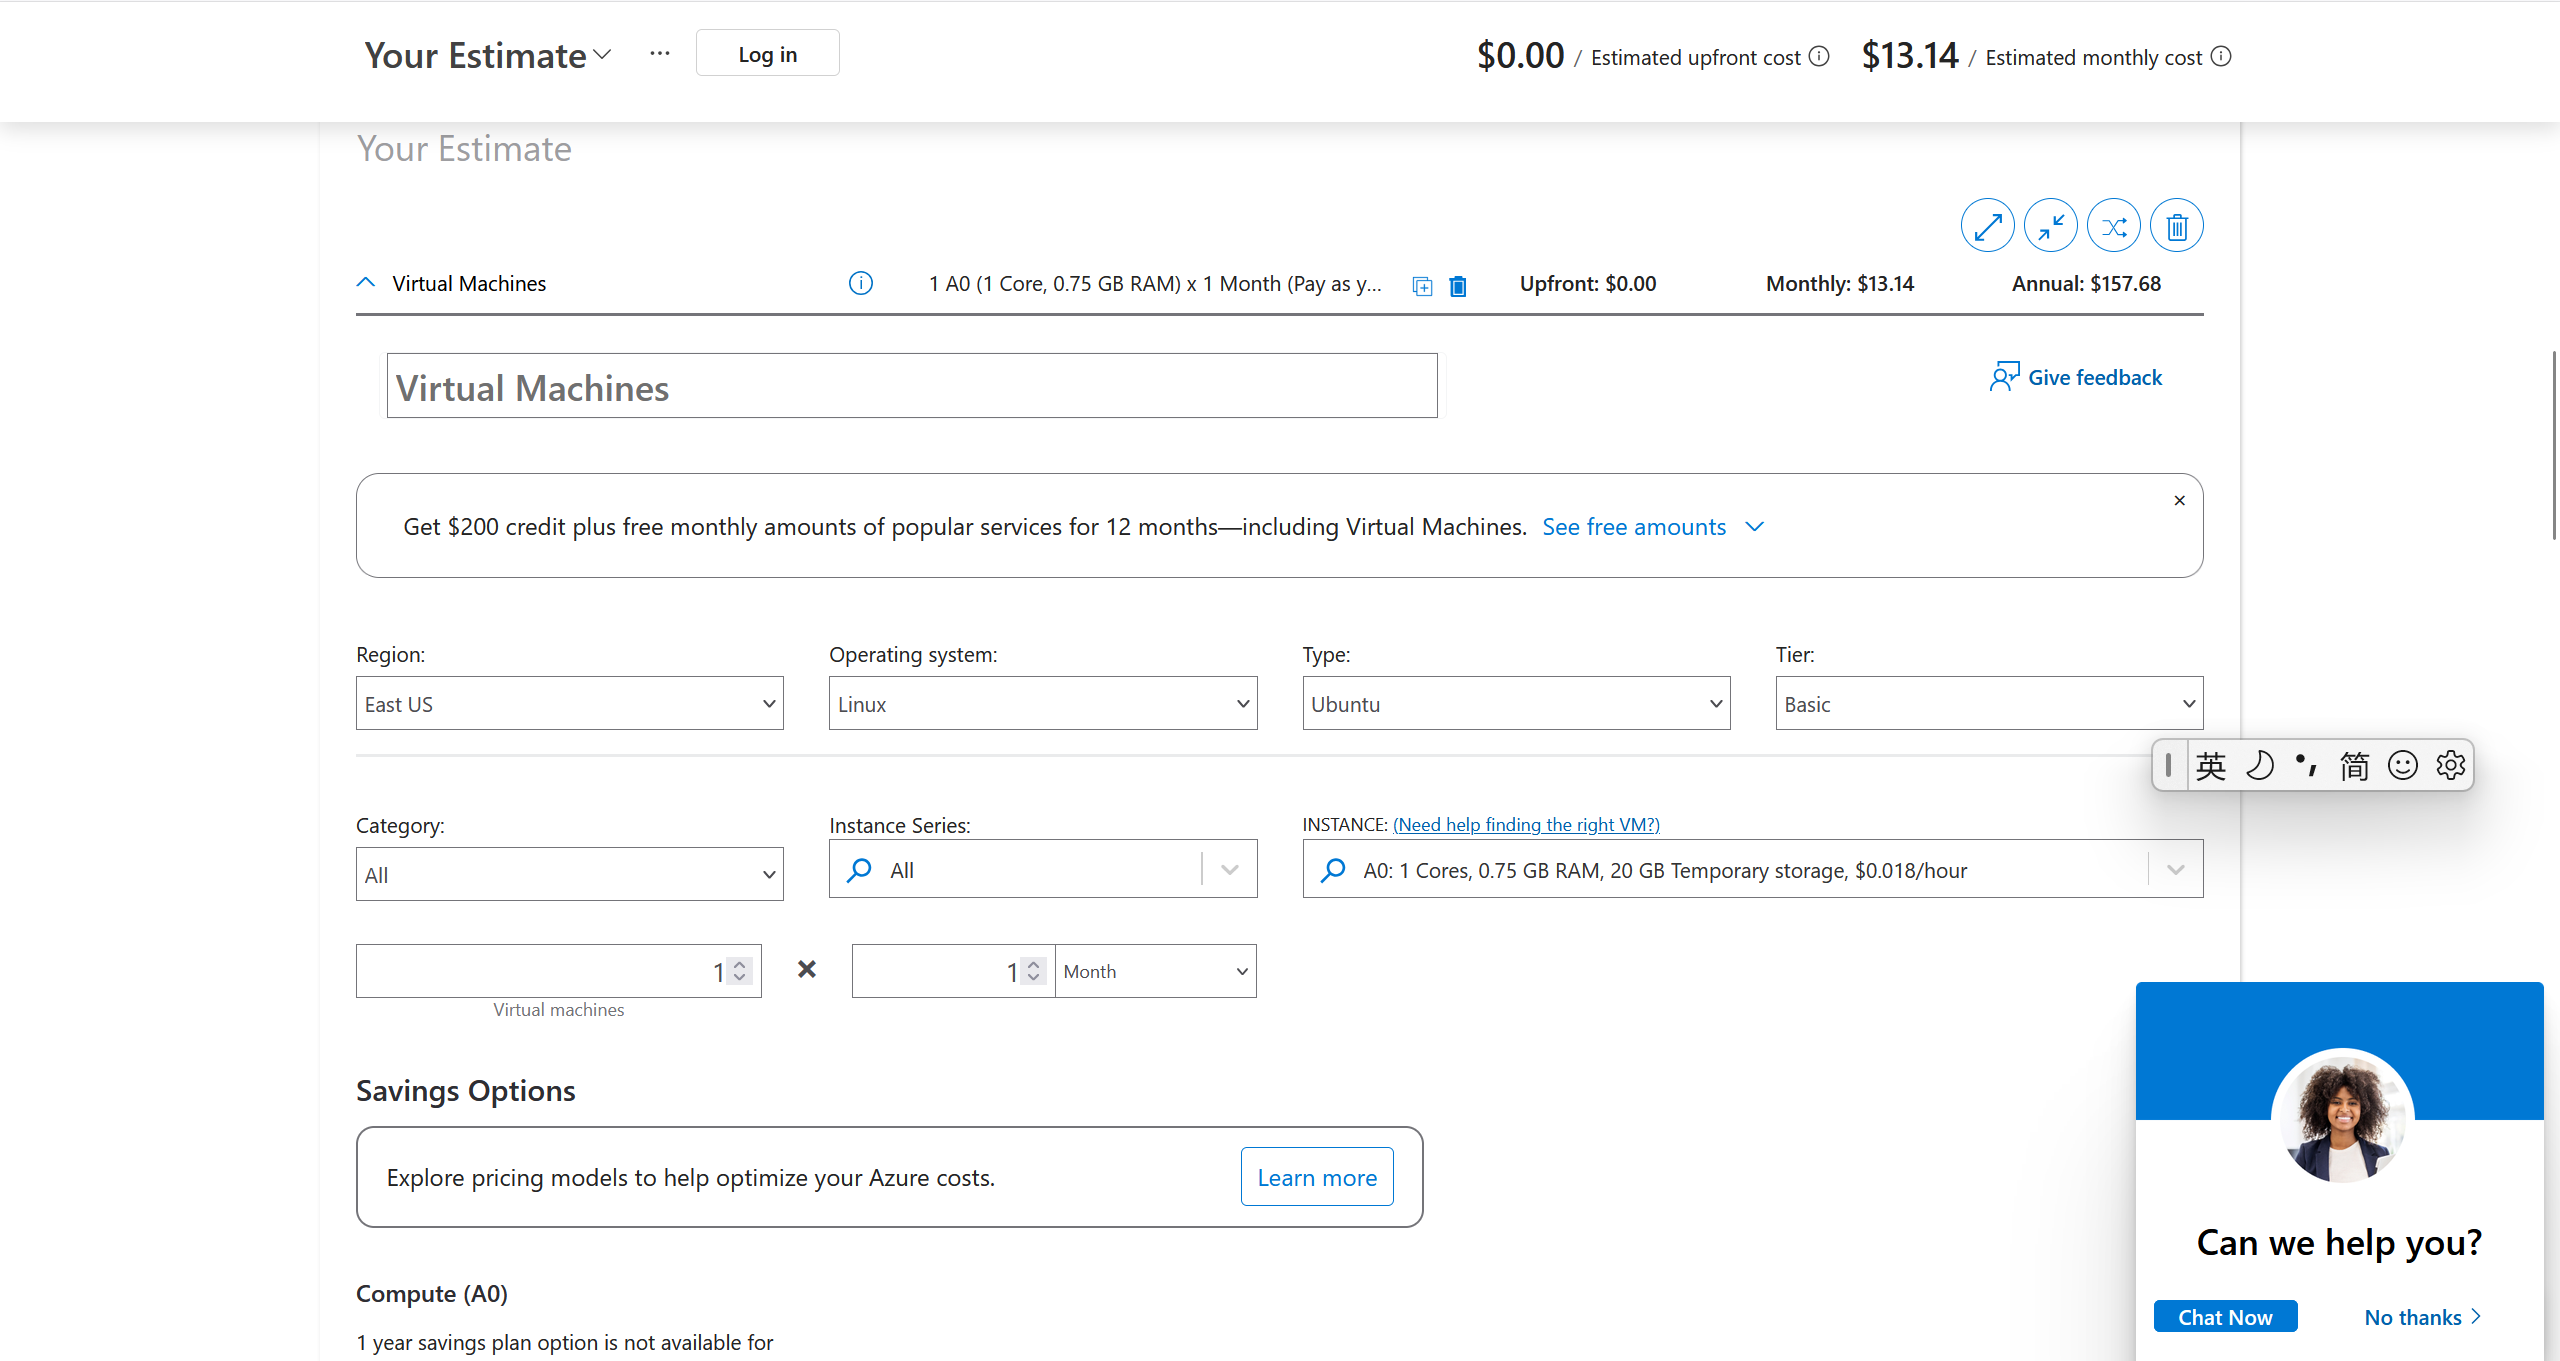Click the Expand all circular icon
This screenshot has width=2560, height=1361.
[x=1987, y=226]
